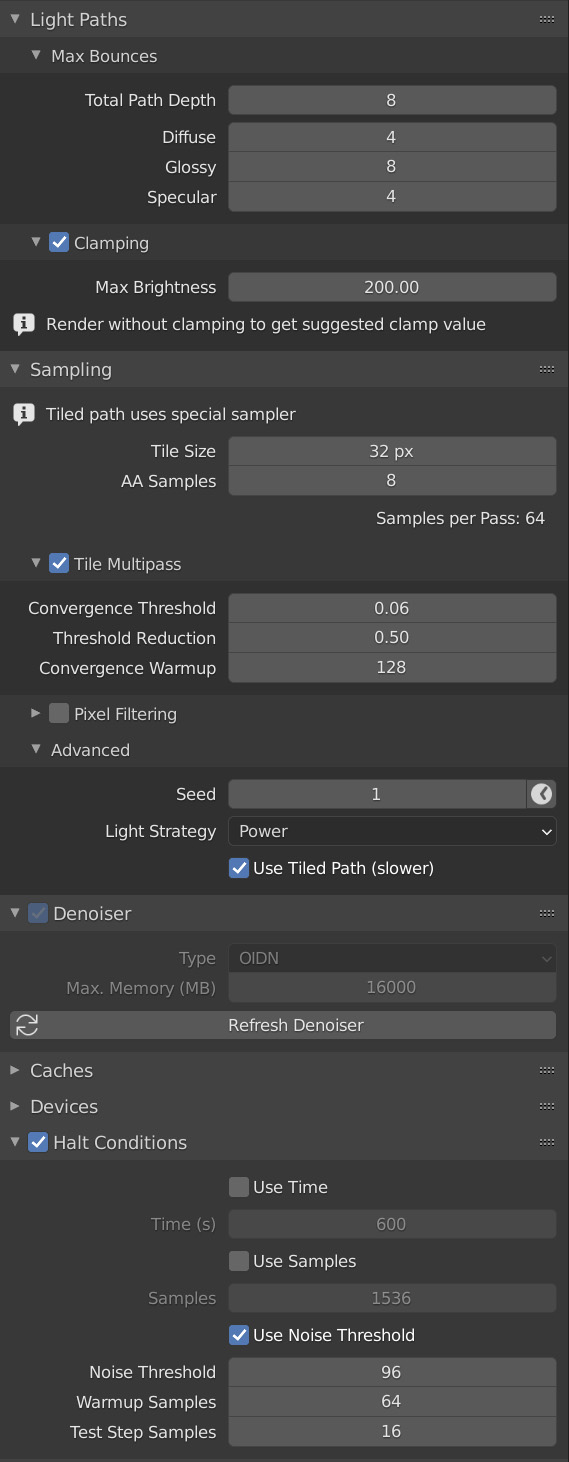The image size is (569, 1462).
Task: Click the Max Brightness value slider
Action: coord(392,287)
